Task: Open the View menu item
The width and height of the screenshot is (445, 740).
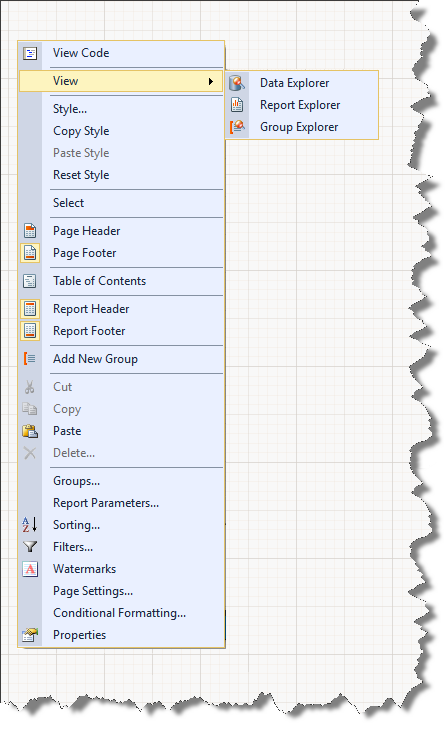Action: pyautogui.click(x=120, y=81)
